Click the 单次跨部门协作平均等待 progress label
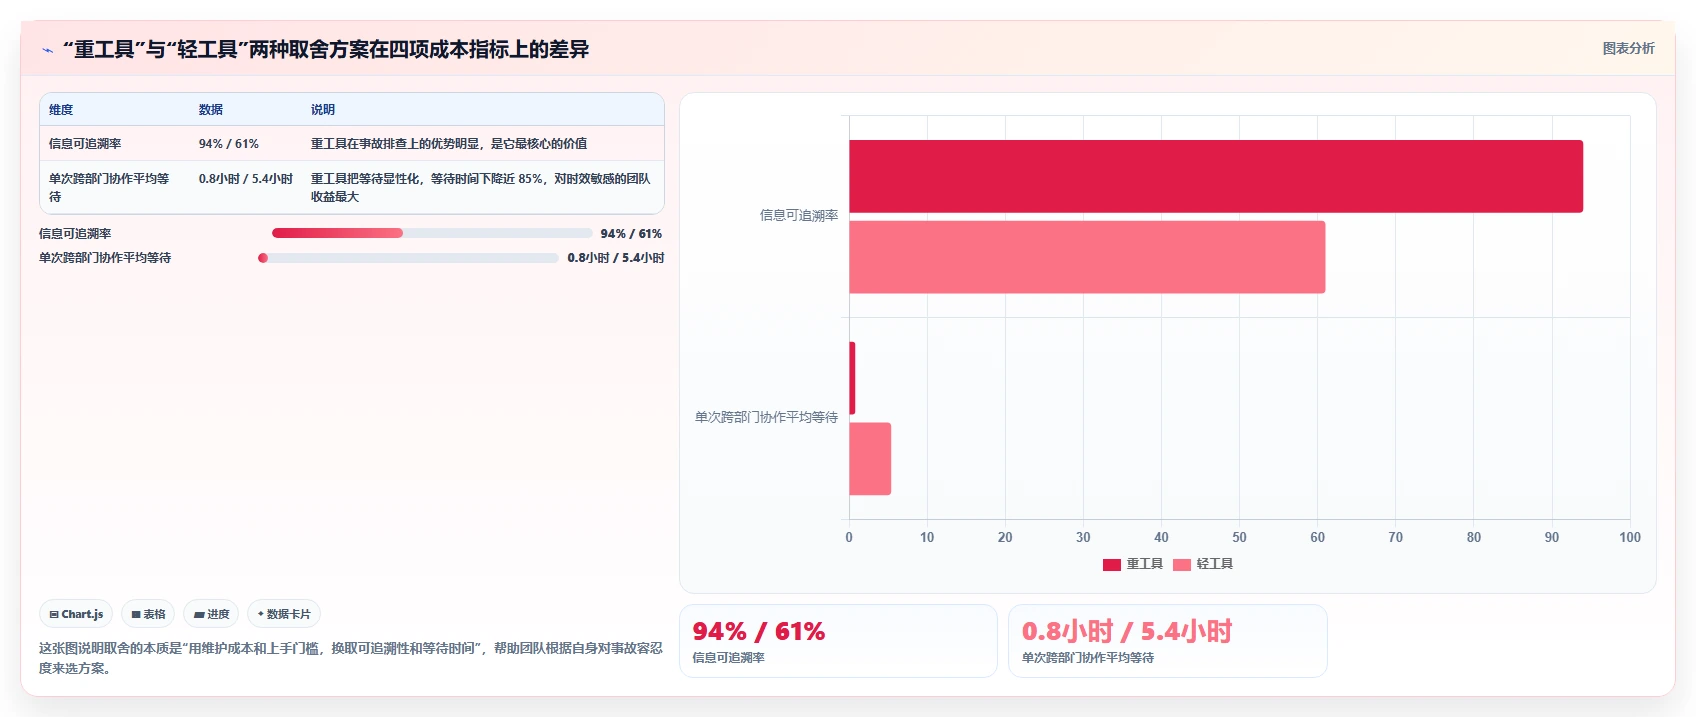 pyautogui.click(x=105, y=258)
